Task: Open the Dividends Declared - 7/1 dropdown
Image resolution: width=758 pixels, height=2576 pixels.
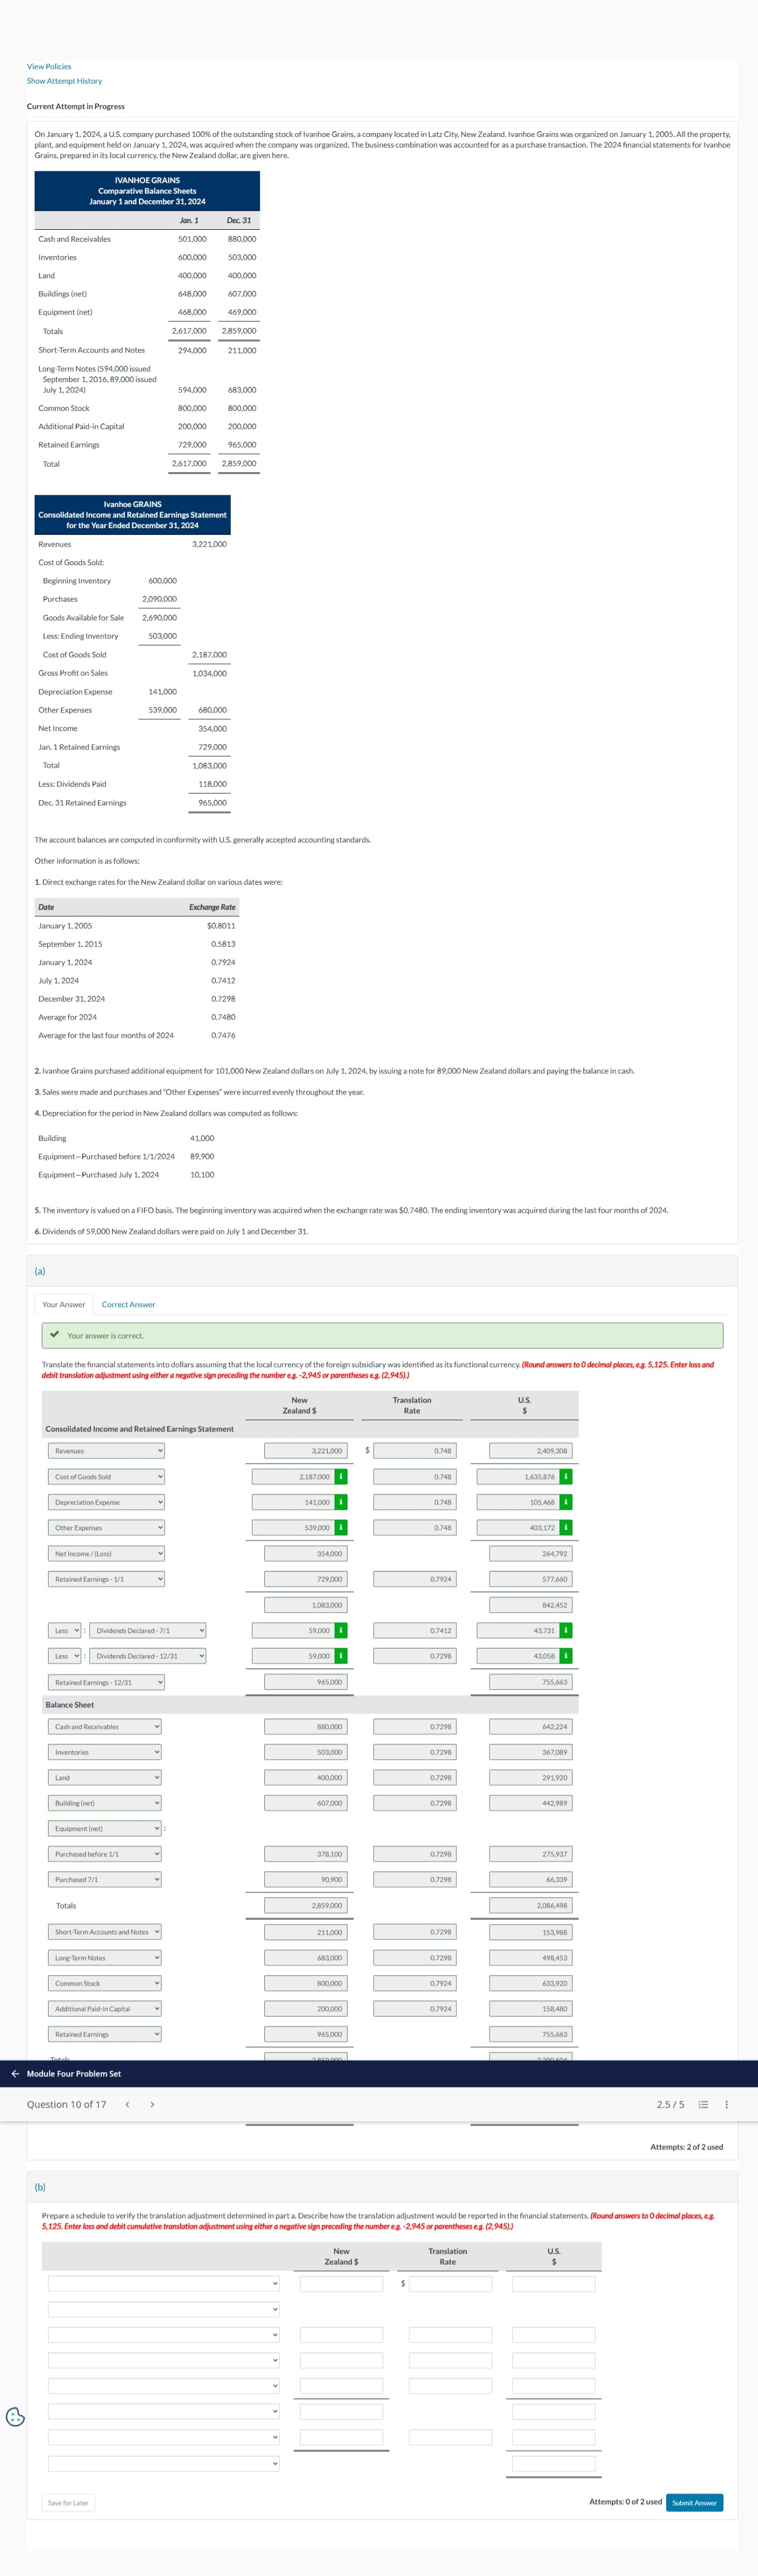Action: pyautogui.click(x=148, y=1630)
